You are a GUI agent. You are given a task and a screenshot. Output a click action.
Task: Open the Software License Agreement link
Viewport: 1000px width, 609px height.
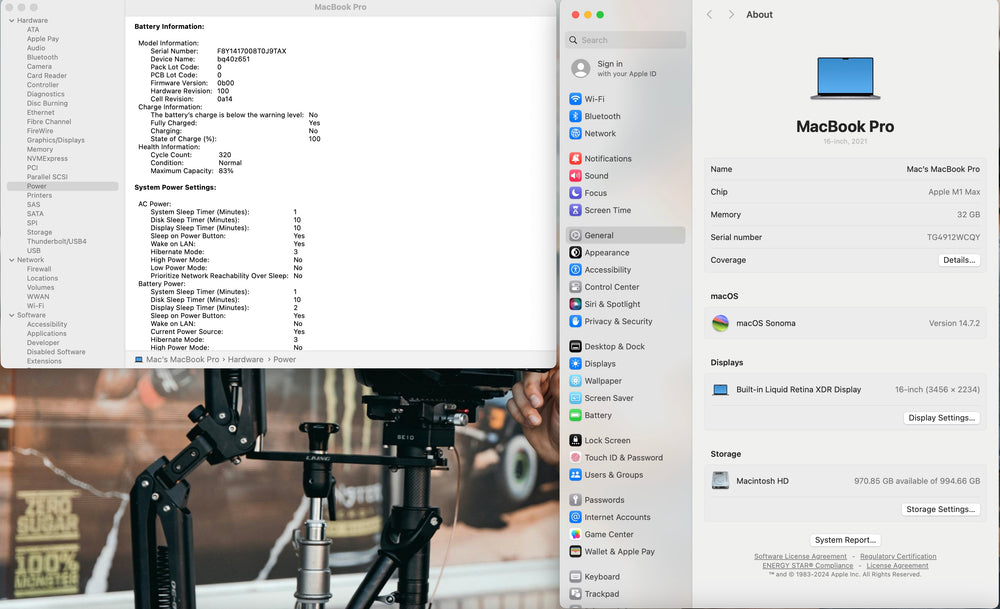pos(800,557)
